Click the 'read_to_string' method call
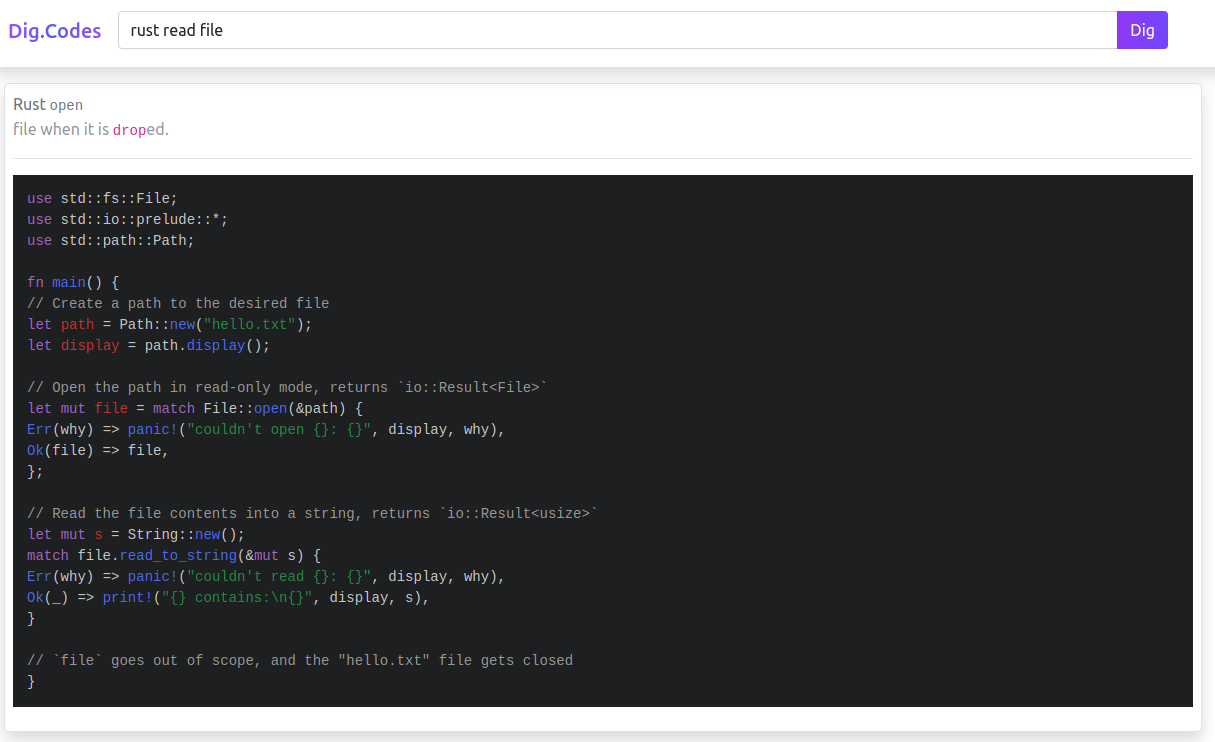Screen dimensions: 1215x742 178,555
